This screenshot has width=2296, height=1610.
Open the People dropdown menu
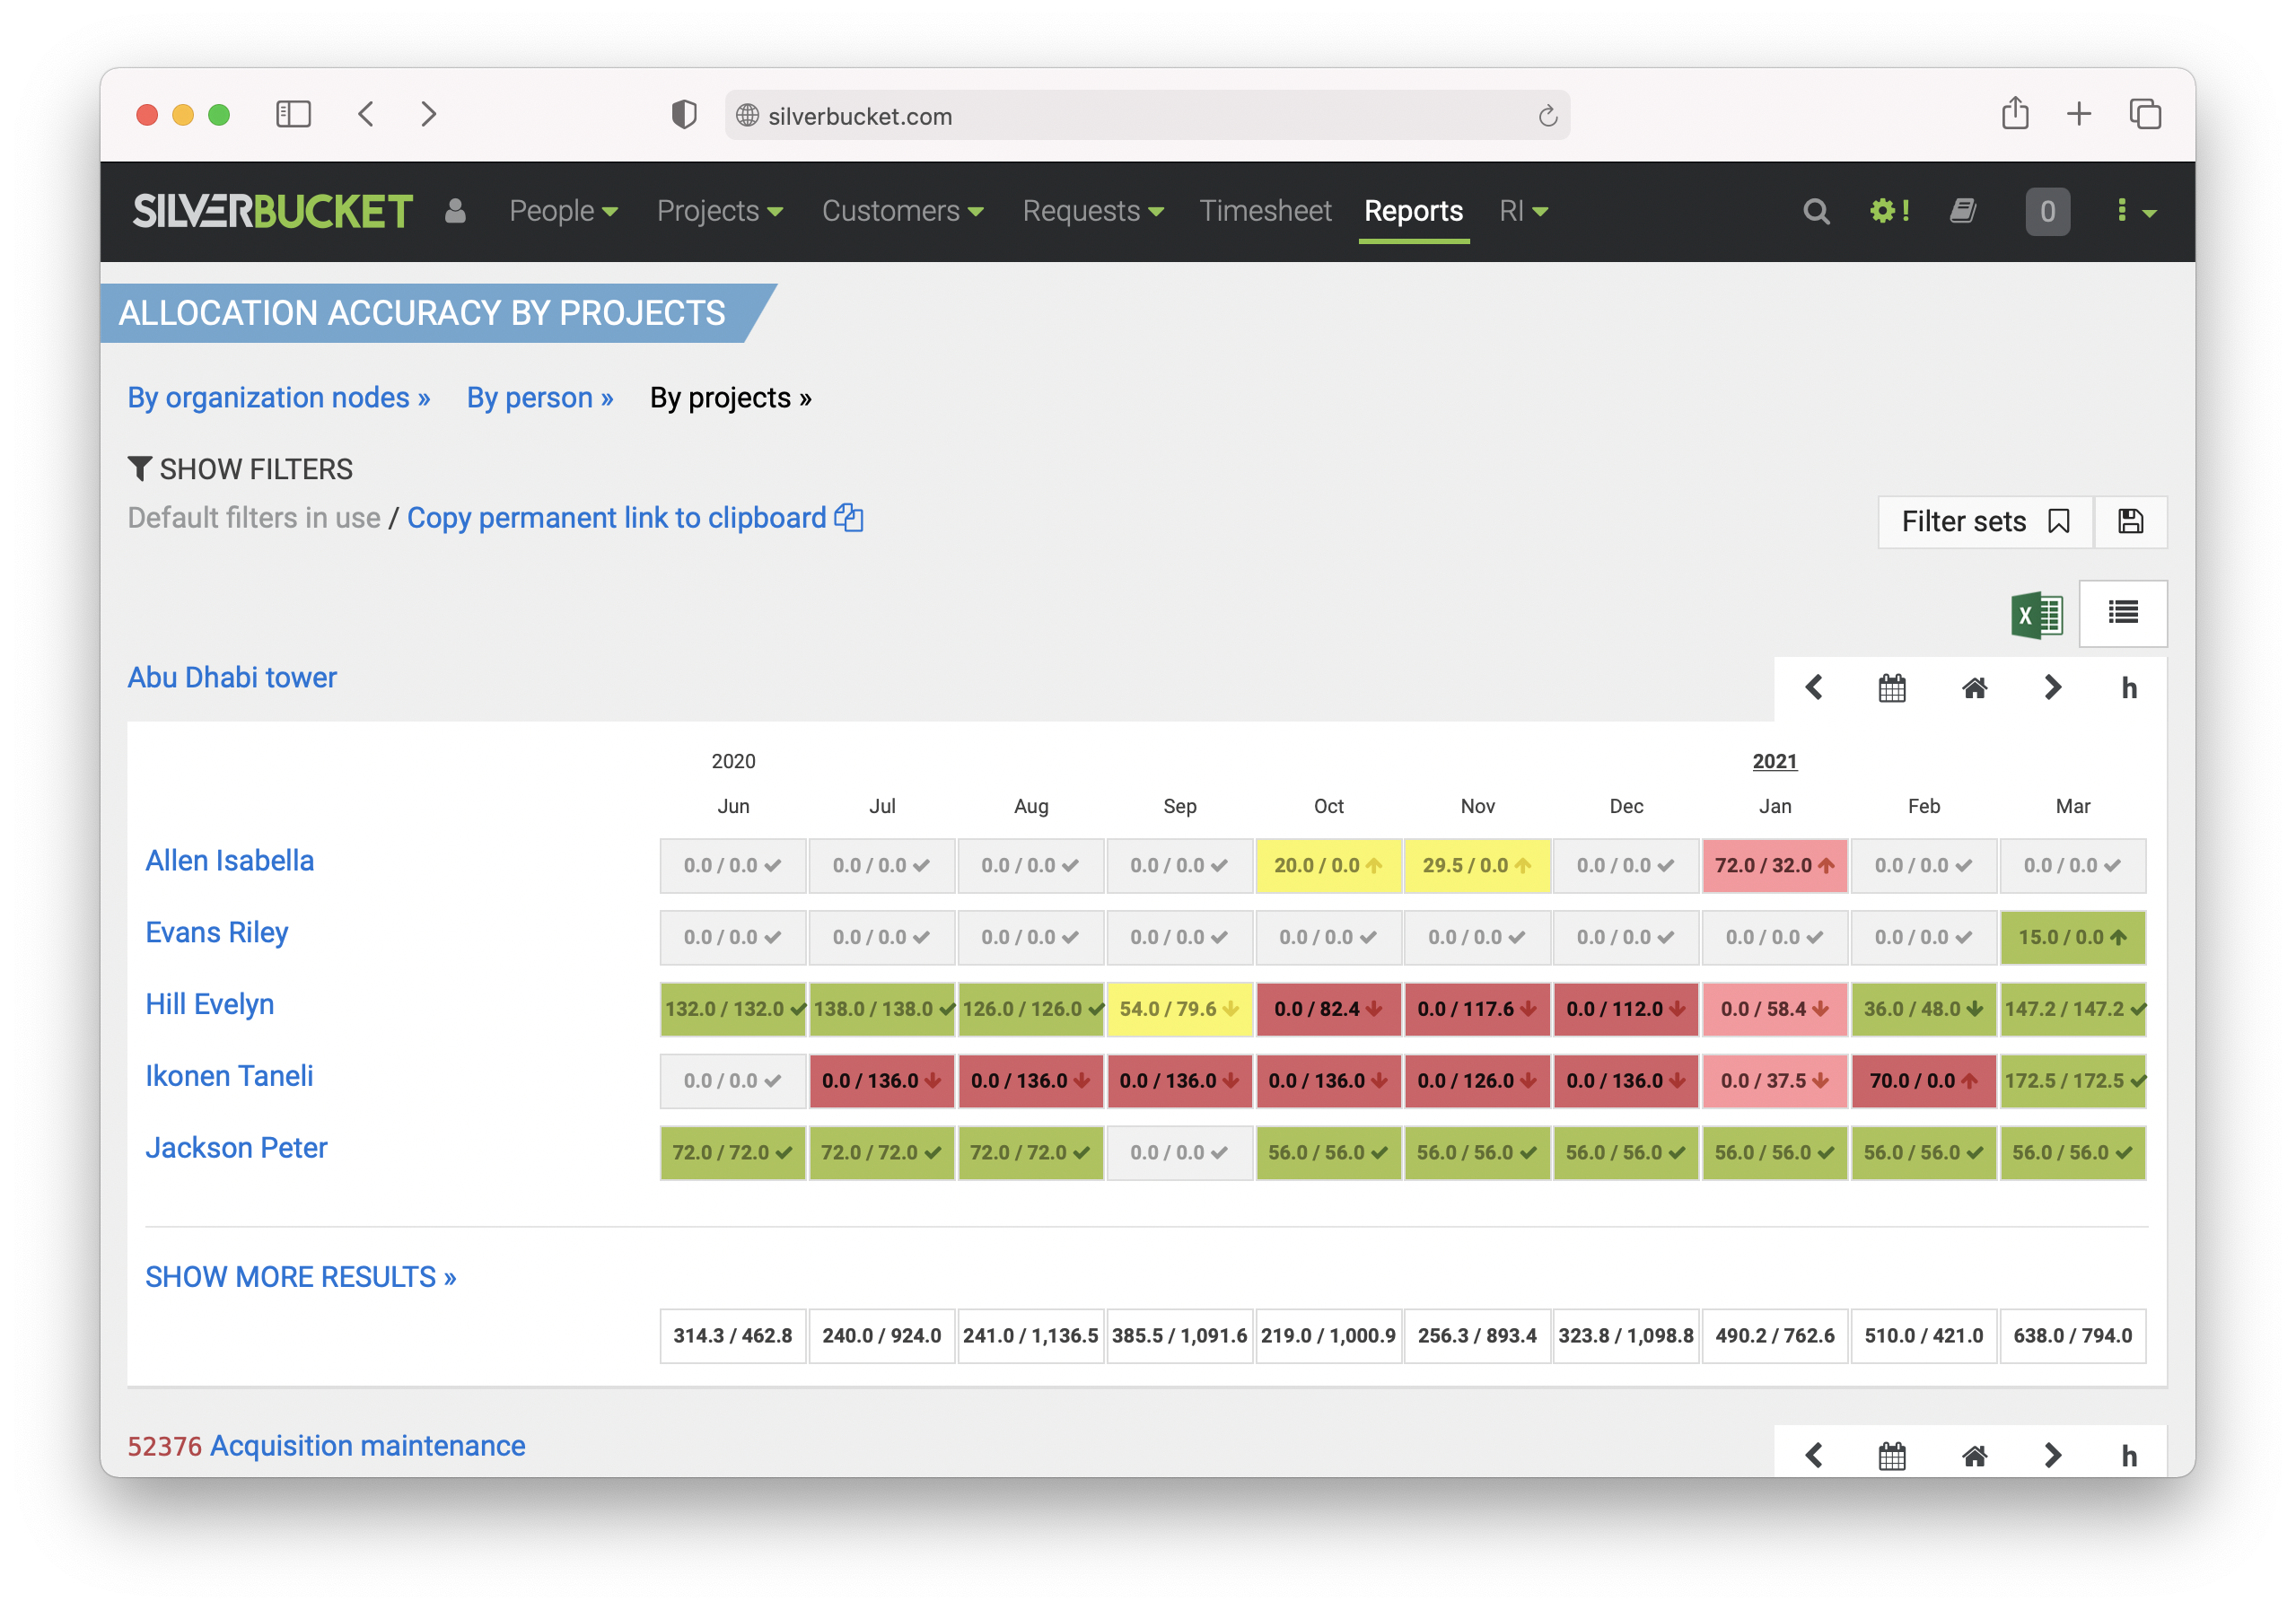click(x=563, y=211)
